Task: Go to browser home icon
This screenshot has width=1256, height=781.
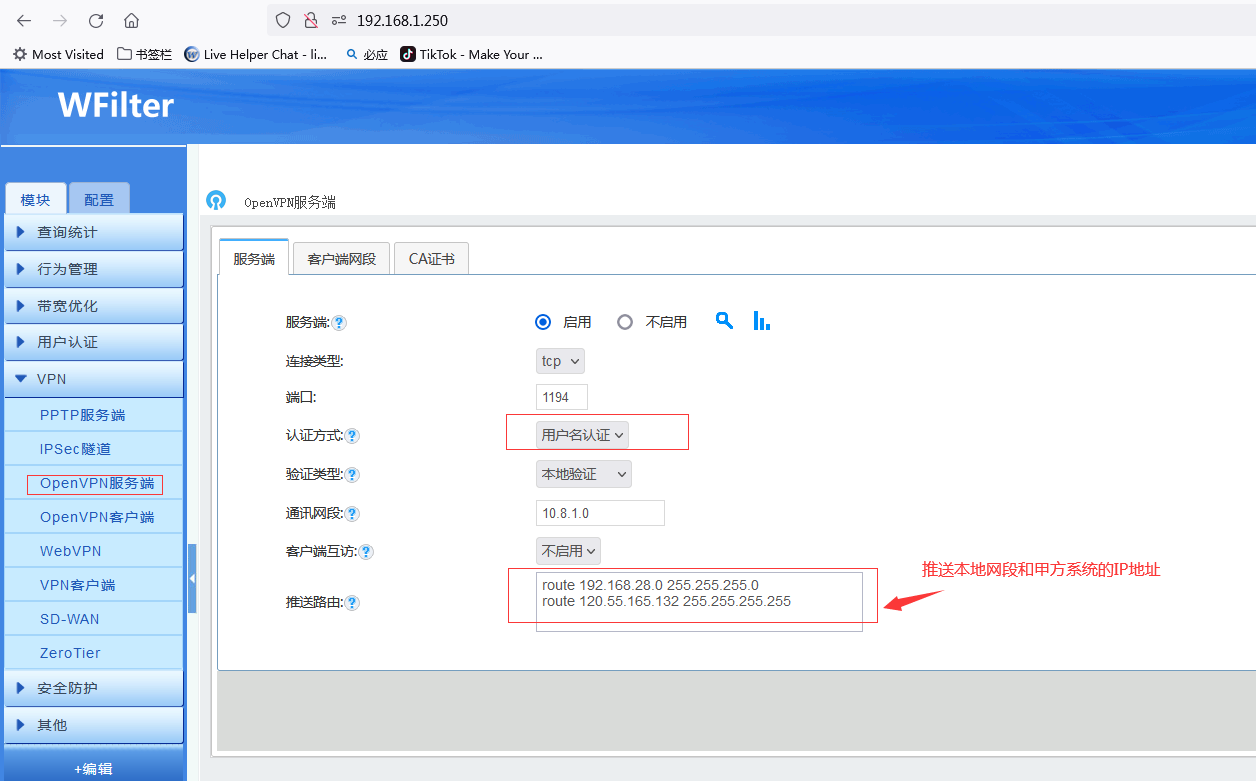Action: pos(131,20)
